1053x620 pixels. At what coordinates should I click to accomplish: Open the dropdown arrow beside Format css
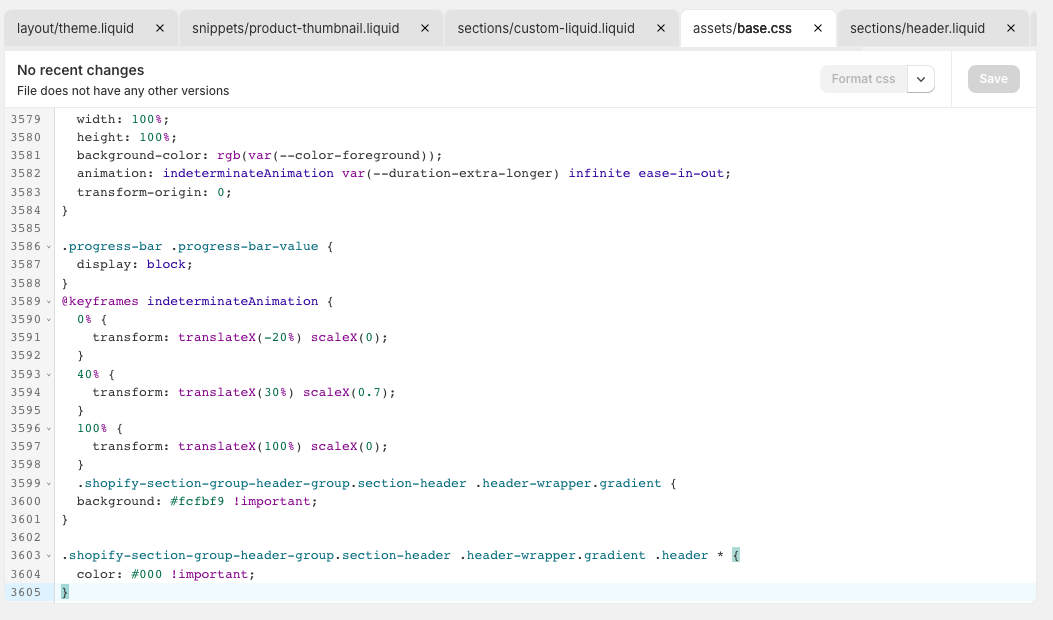tap(921, 79)
